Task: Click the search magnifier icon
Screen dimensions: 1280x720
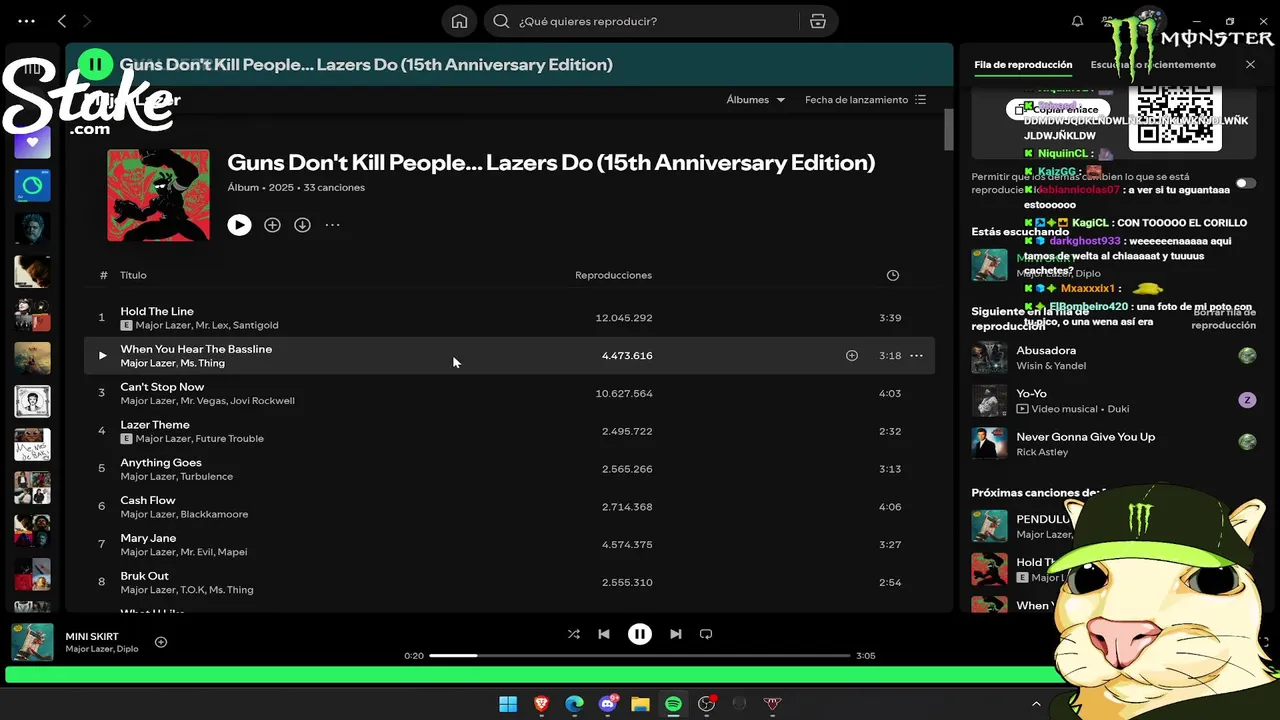Action: tap(502, 21)
